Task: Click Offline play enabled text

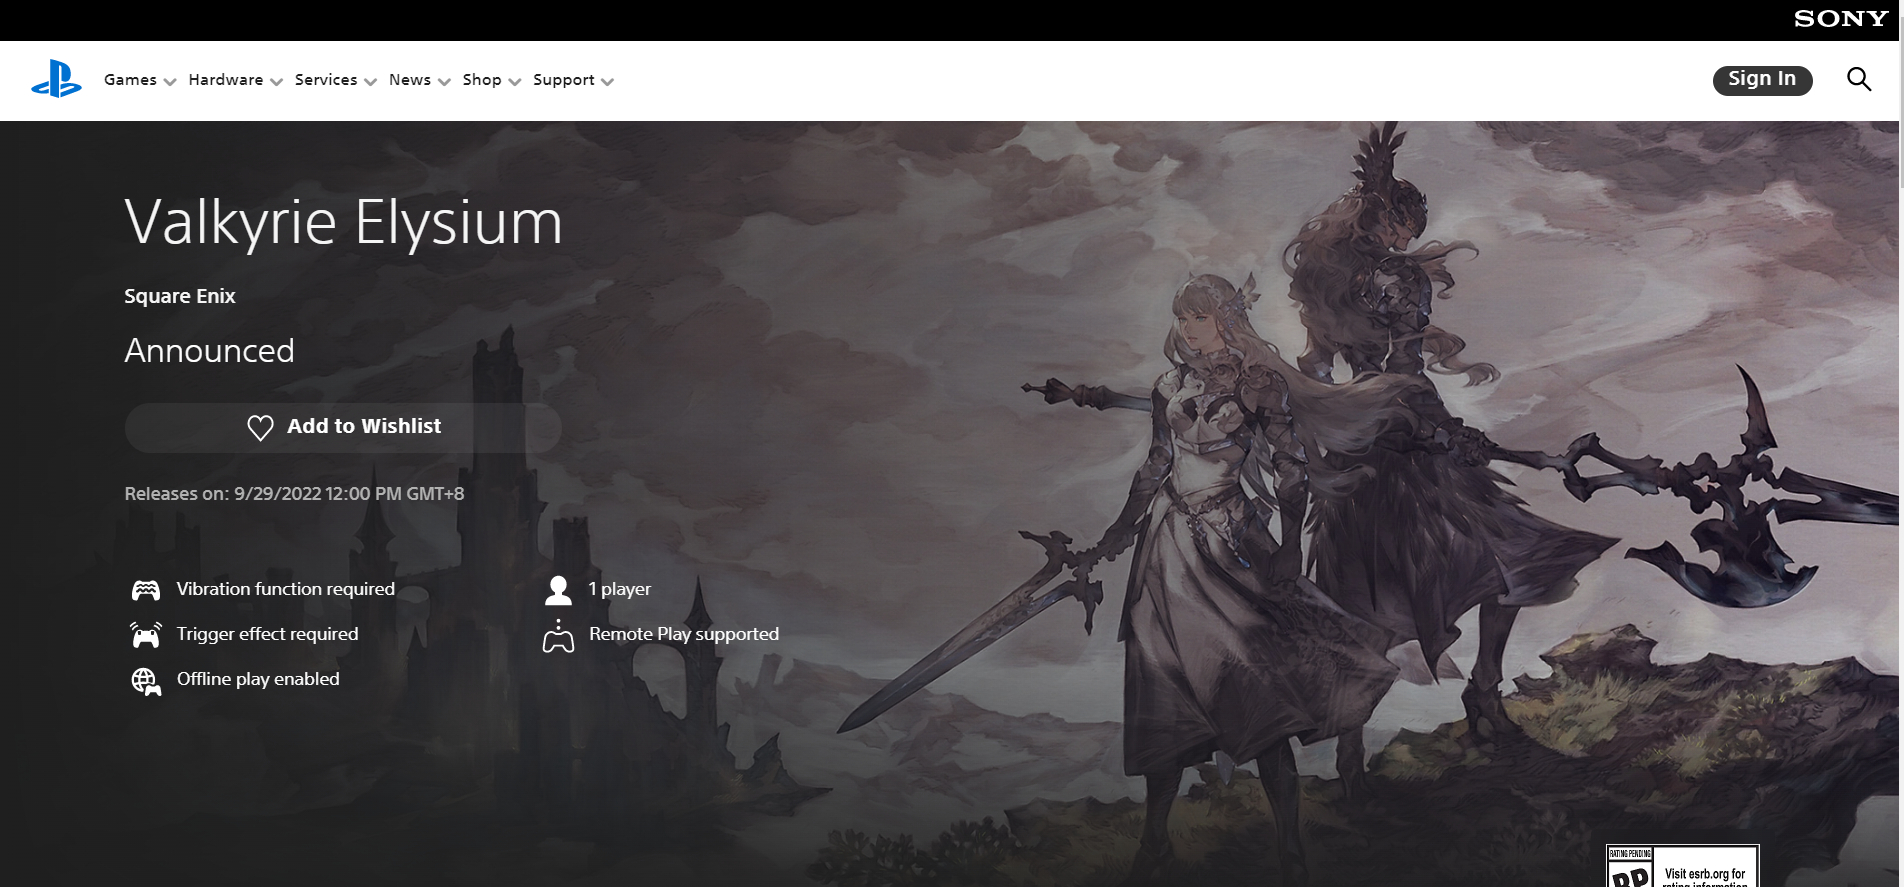Action: click(x=258, y=679)
